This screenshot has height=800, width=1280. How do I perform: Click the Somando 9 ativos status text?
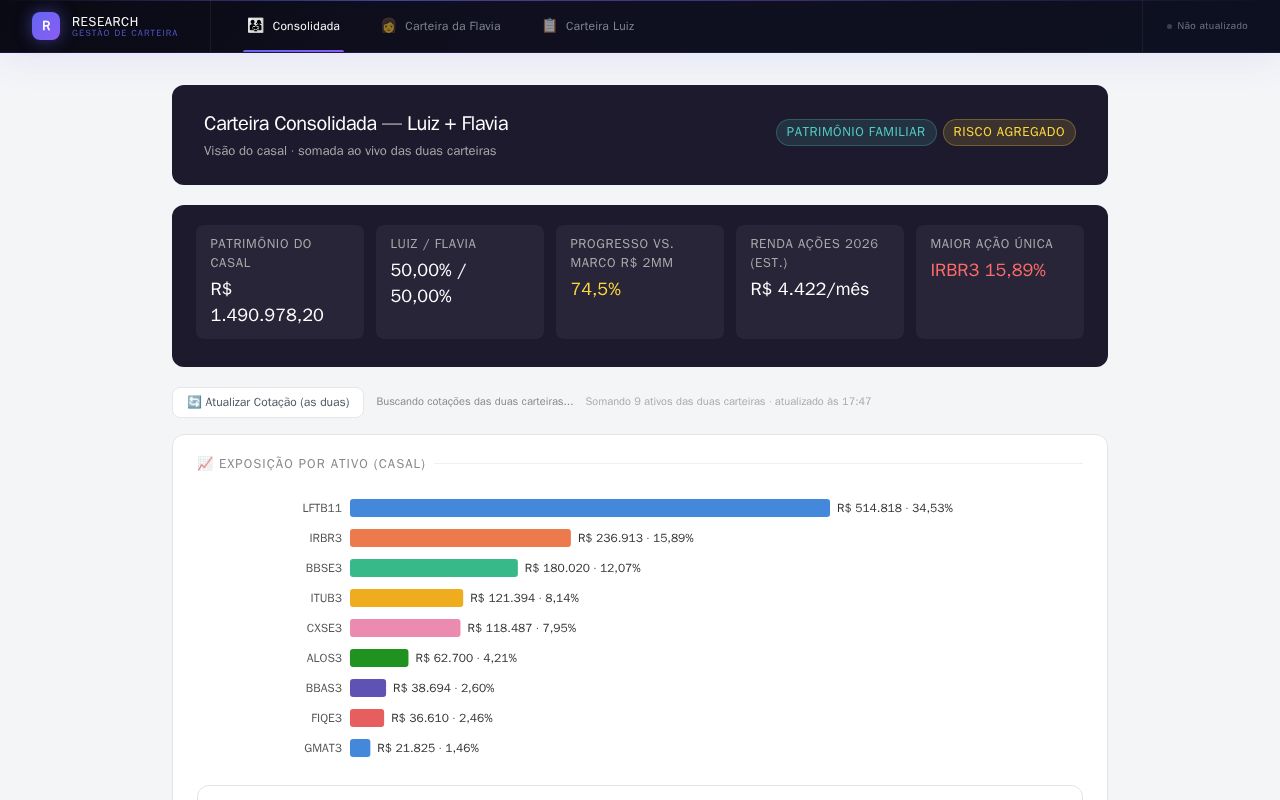coord(728,402)
